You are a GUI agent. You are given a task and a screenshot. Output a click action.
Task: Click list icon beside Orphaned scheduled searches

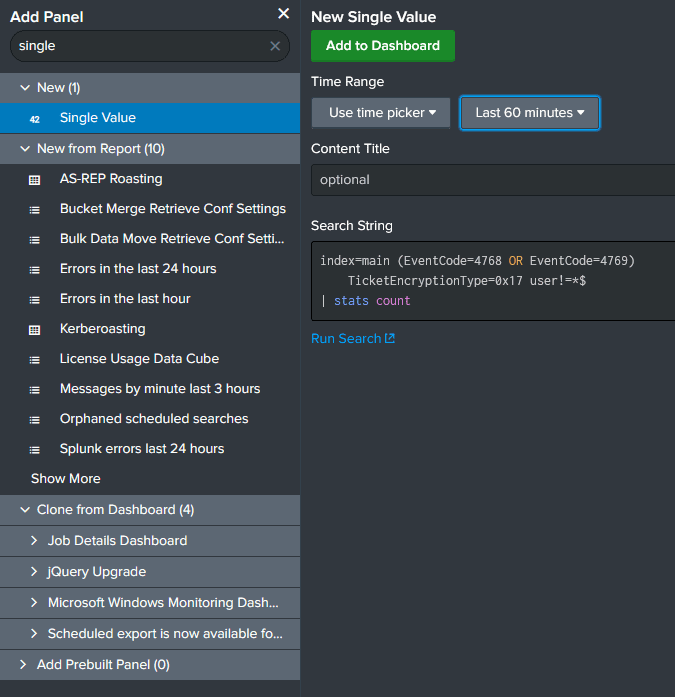tap(35, 419)
